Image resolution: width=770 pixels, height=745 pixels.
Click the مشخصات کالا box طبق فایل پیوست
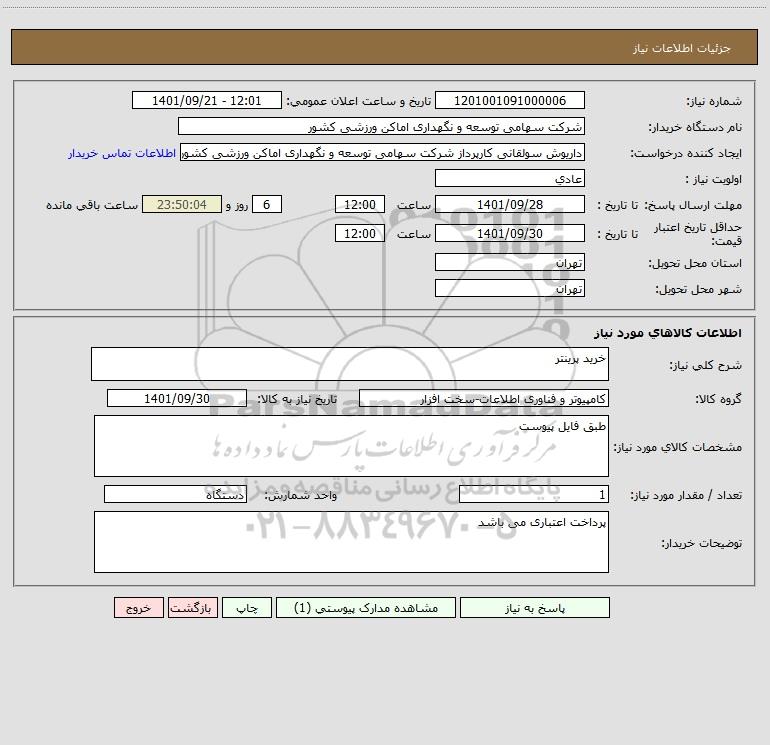(351, 446)
